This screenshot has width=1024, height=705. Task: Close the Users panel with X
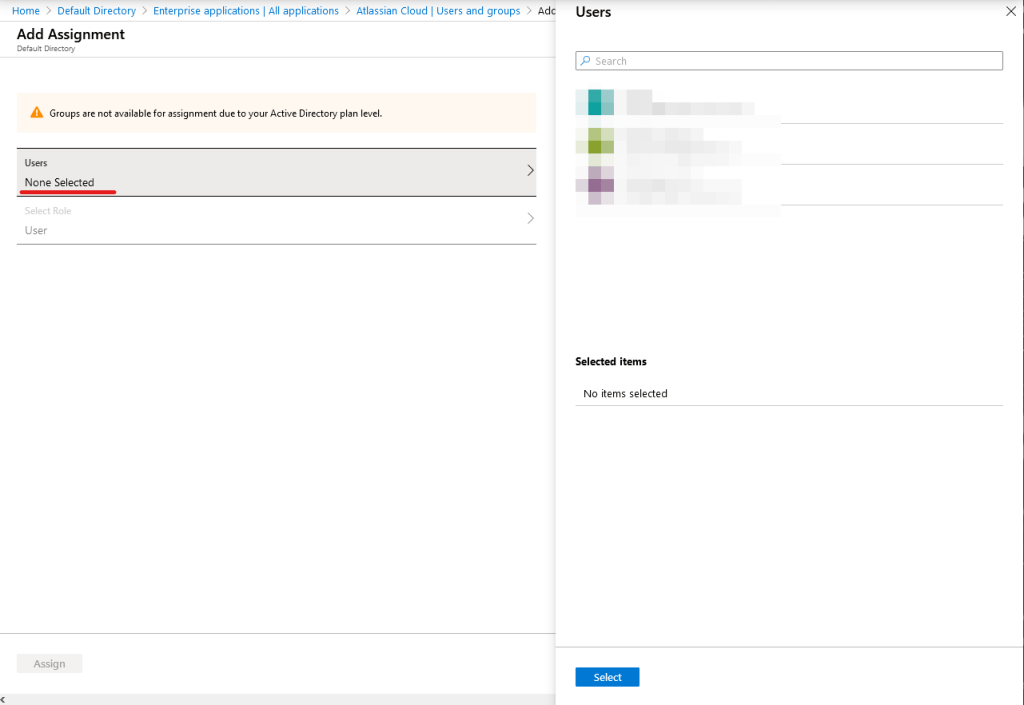pos(1009,12)
